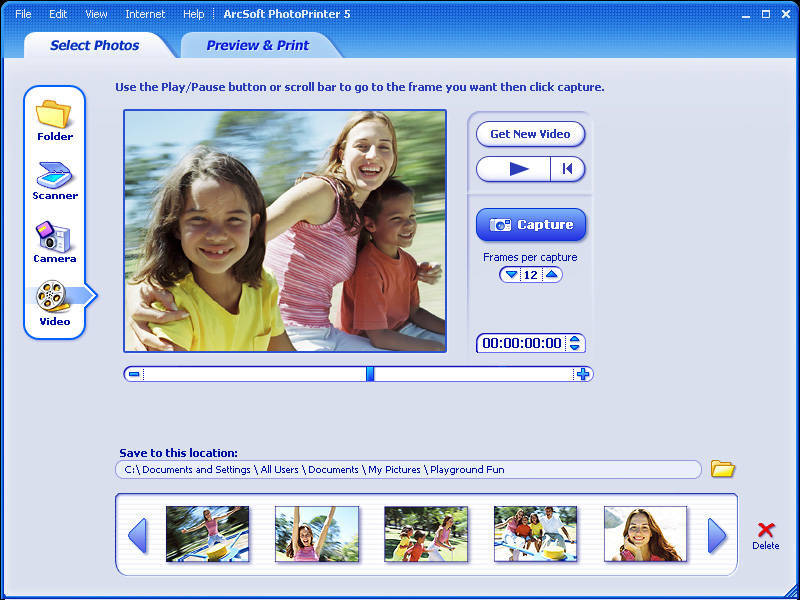Rewind video to the beginning

pos(567,169)
